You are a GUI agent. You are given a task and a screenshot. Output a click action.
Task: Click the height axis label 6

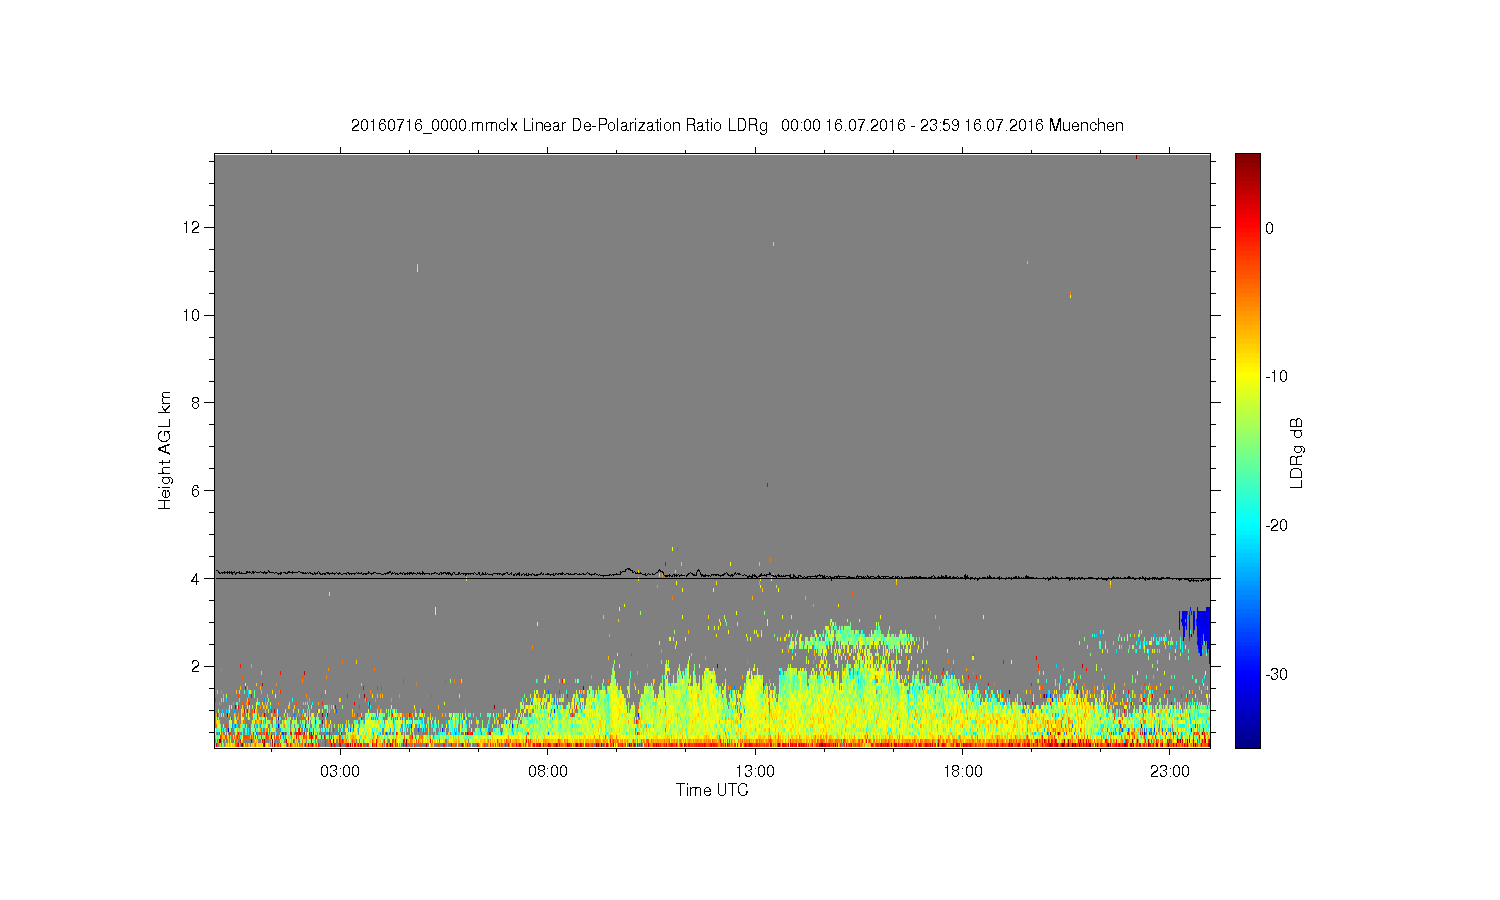[196, 491]
